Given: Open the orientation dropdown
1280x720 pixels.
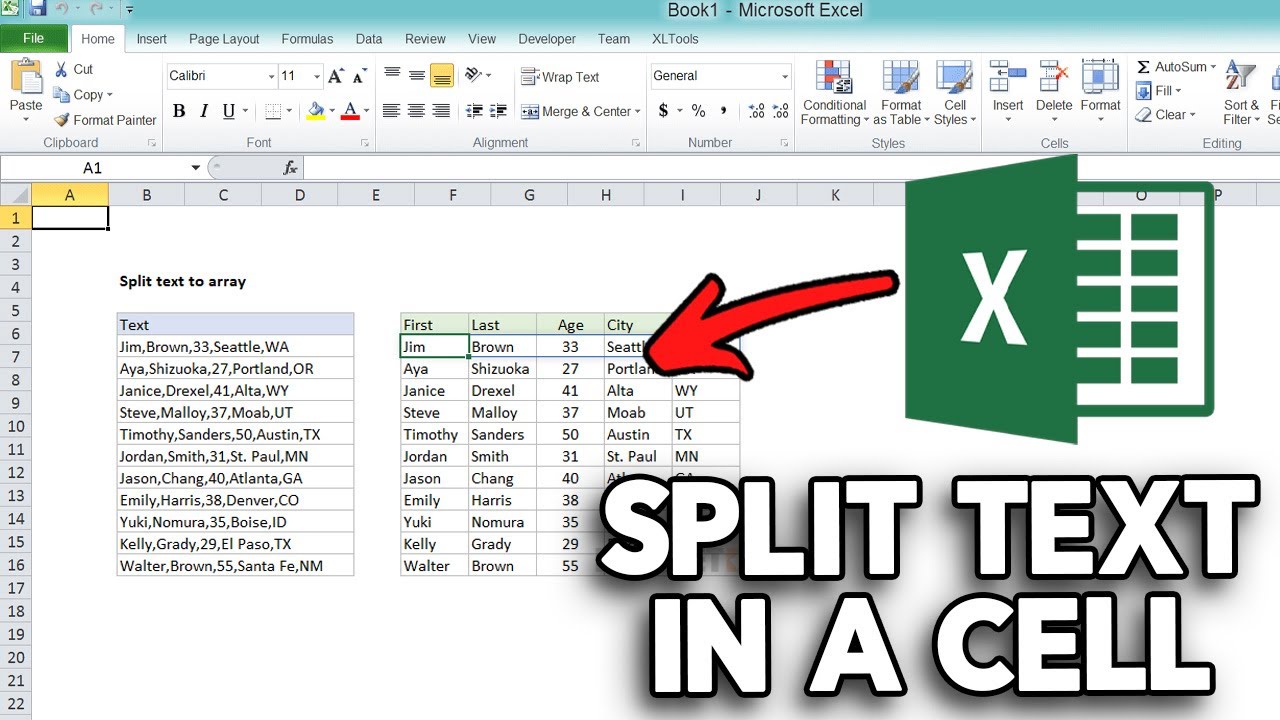Looking at the screenshot, I should (478, 76).
